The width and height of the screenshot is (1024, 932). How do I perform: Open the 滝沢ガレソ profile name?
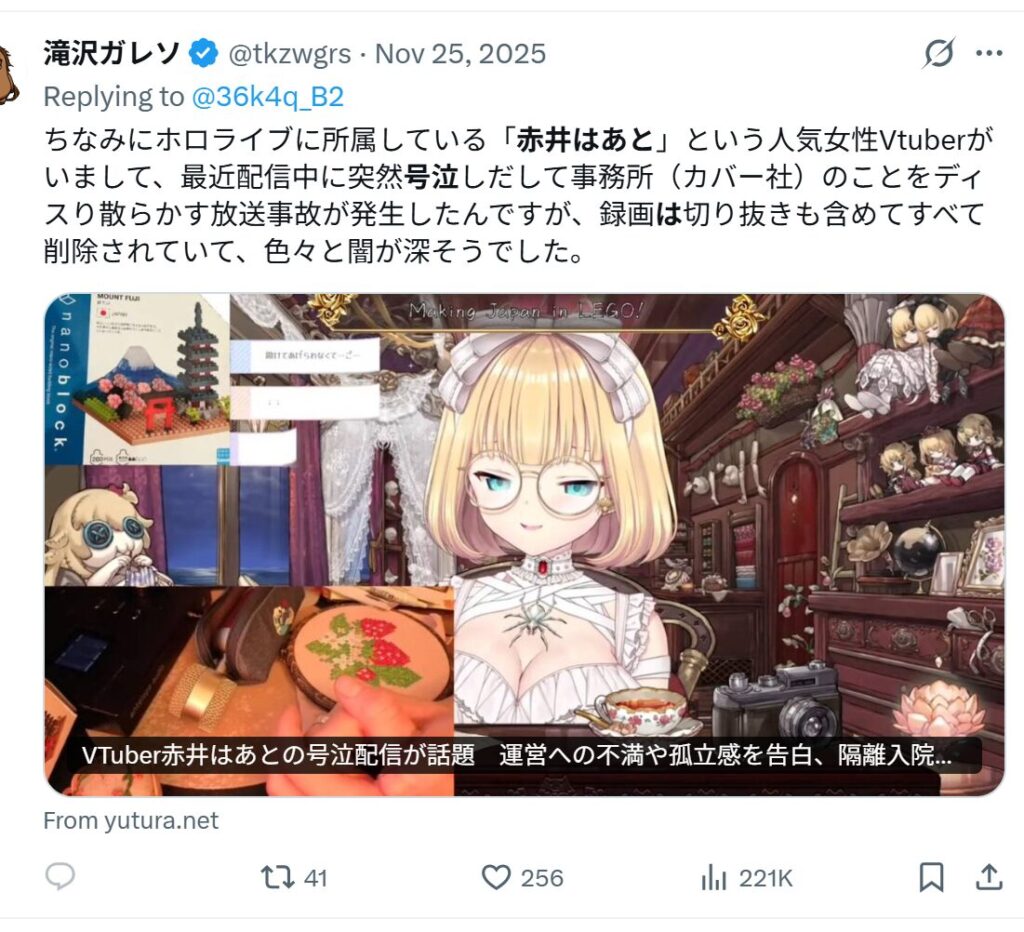111,53
